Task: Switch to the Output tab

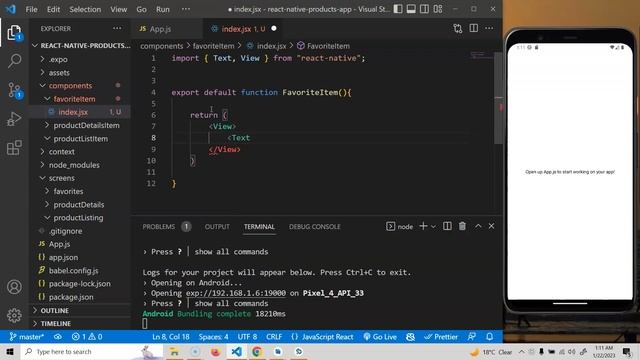Action: click(217, 227)
